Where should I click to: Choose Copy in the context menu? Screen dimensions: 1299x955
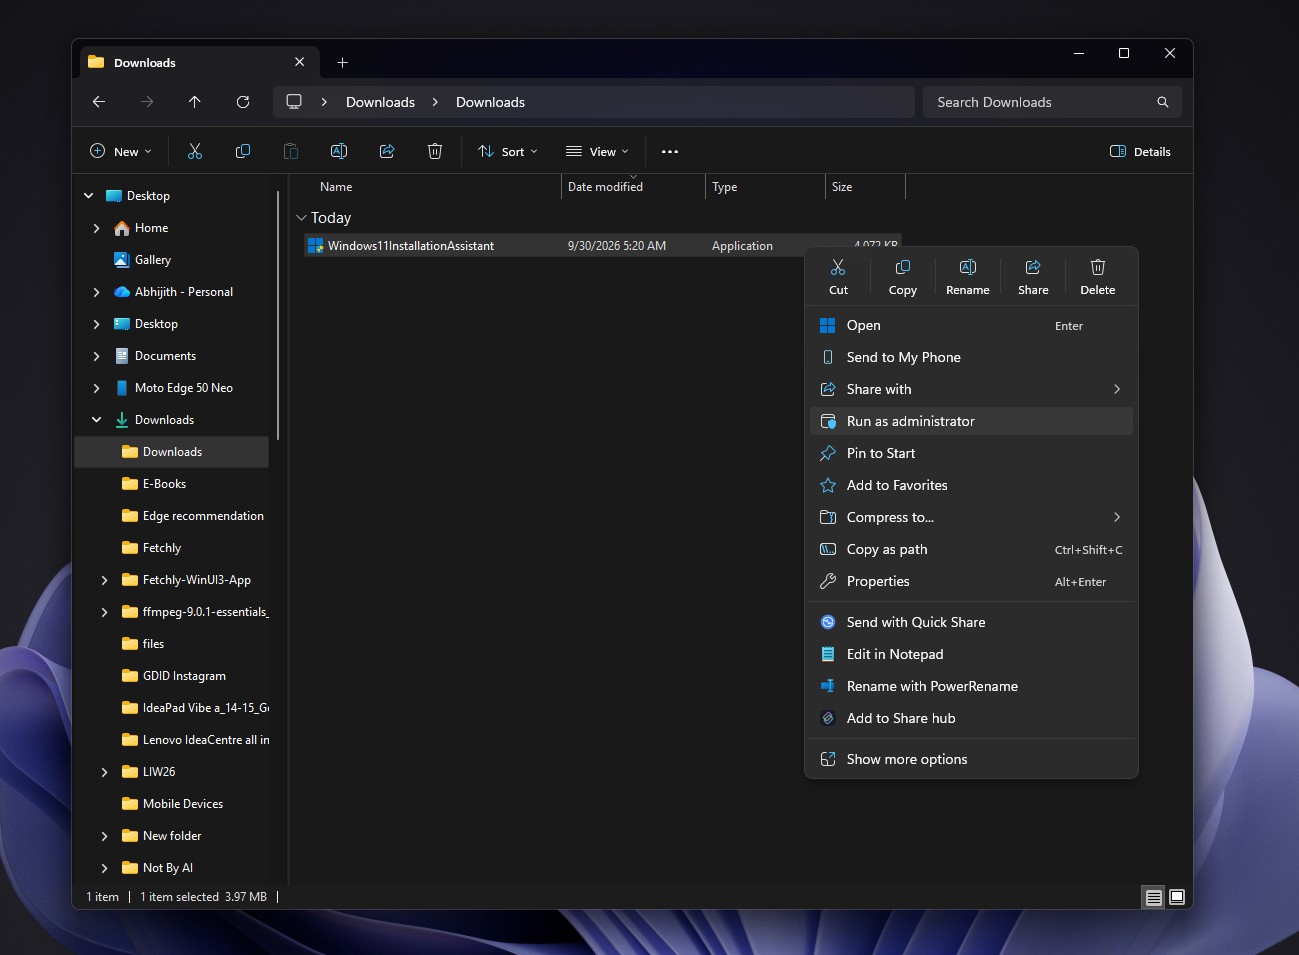pos(903,276)
